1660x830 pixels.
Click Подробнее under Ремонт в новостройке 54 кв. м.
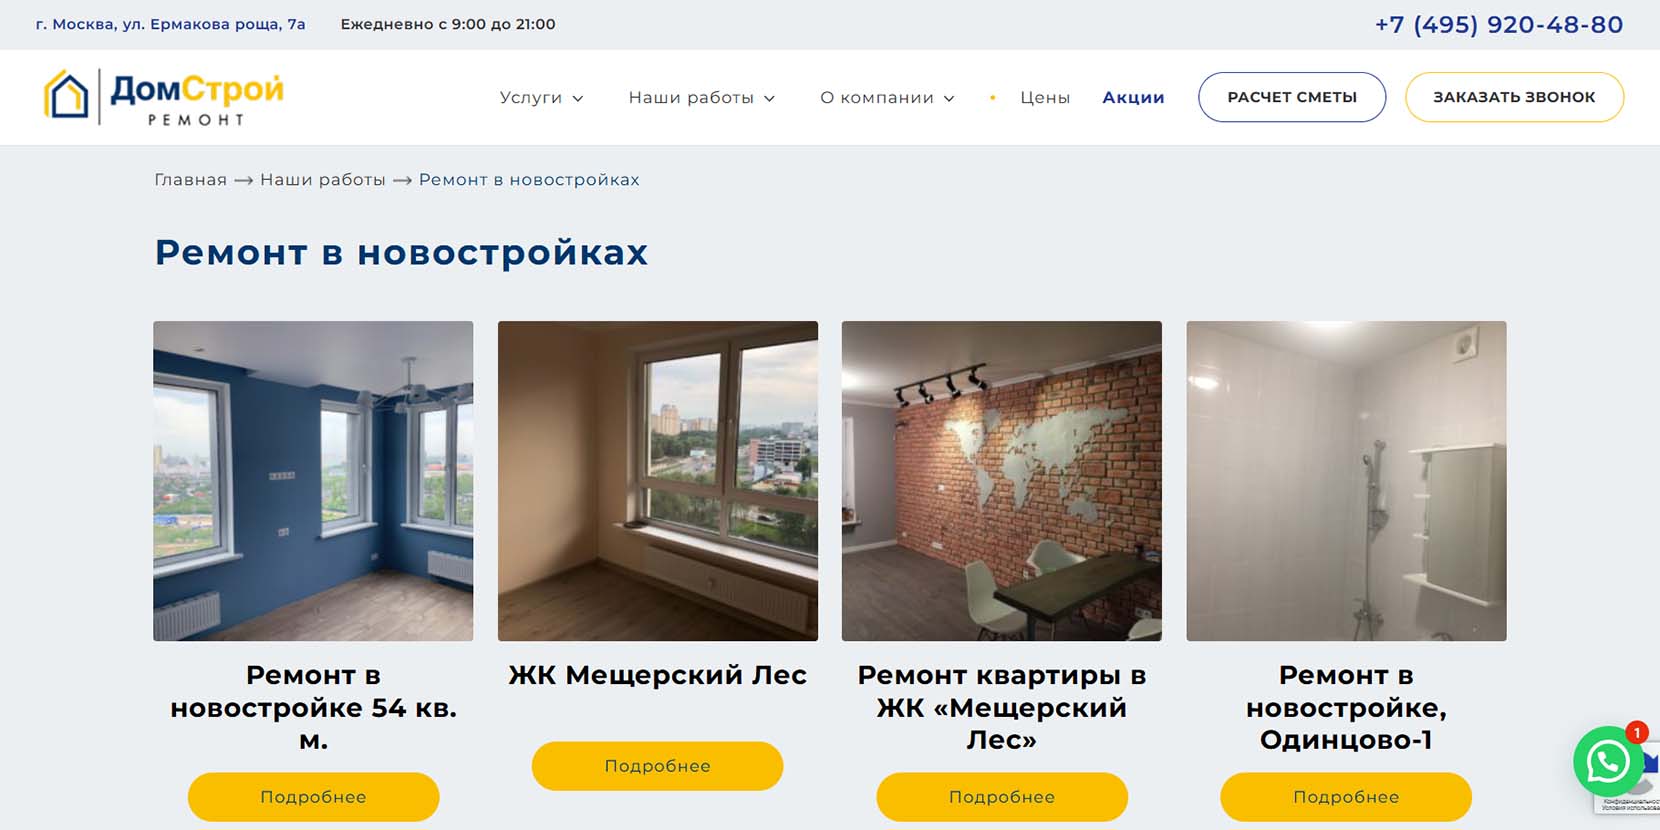(313, 797)
